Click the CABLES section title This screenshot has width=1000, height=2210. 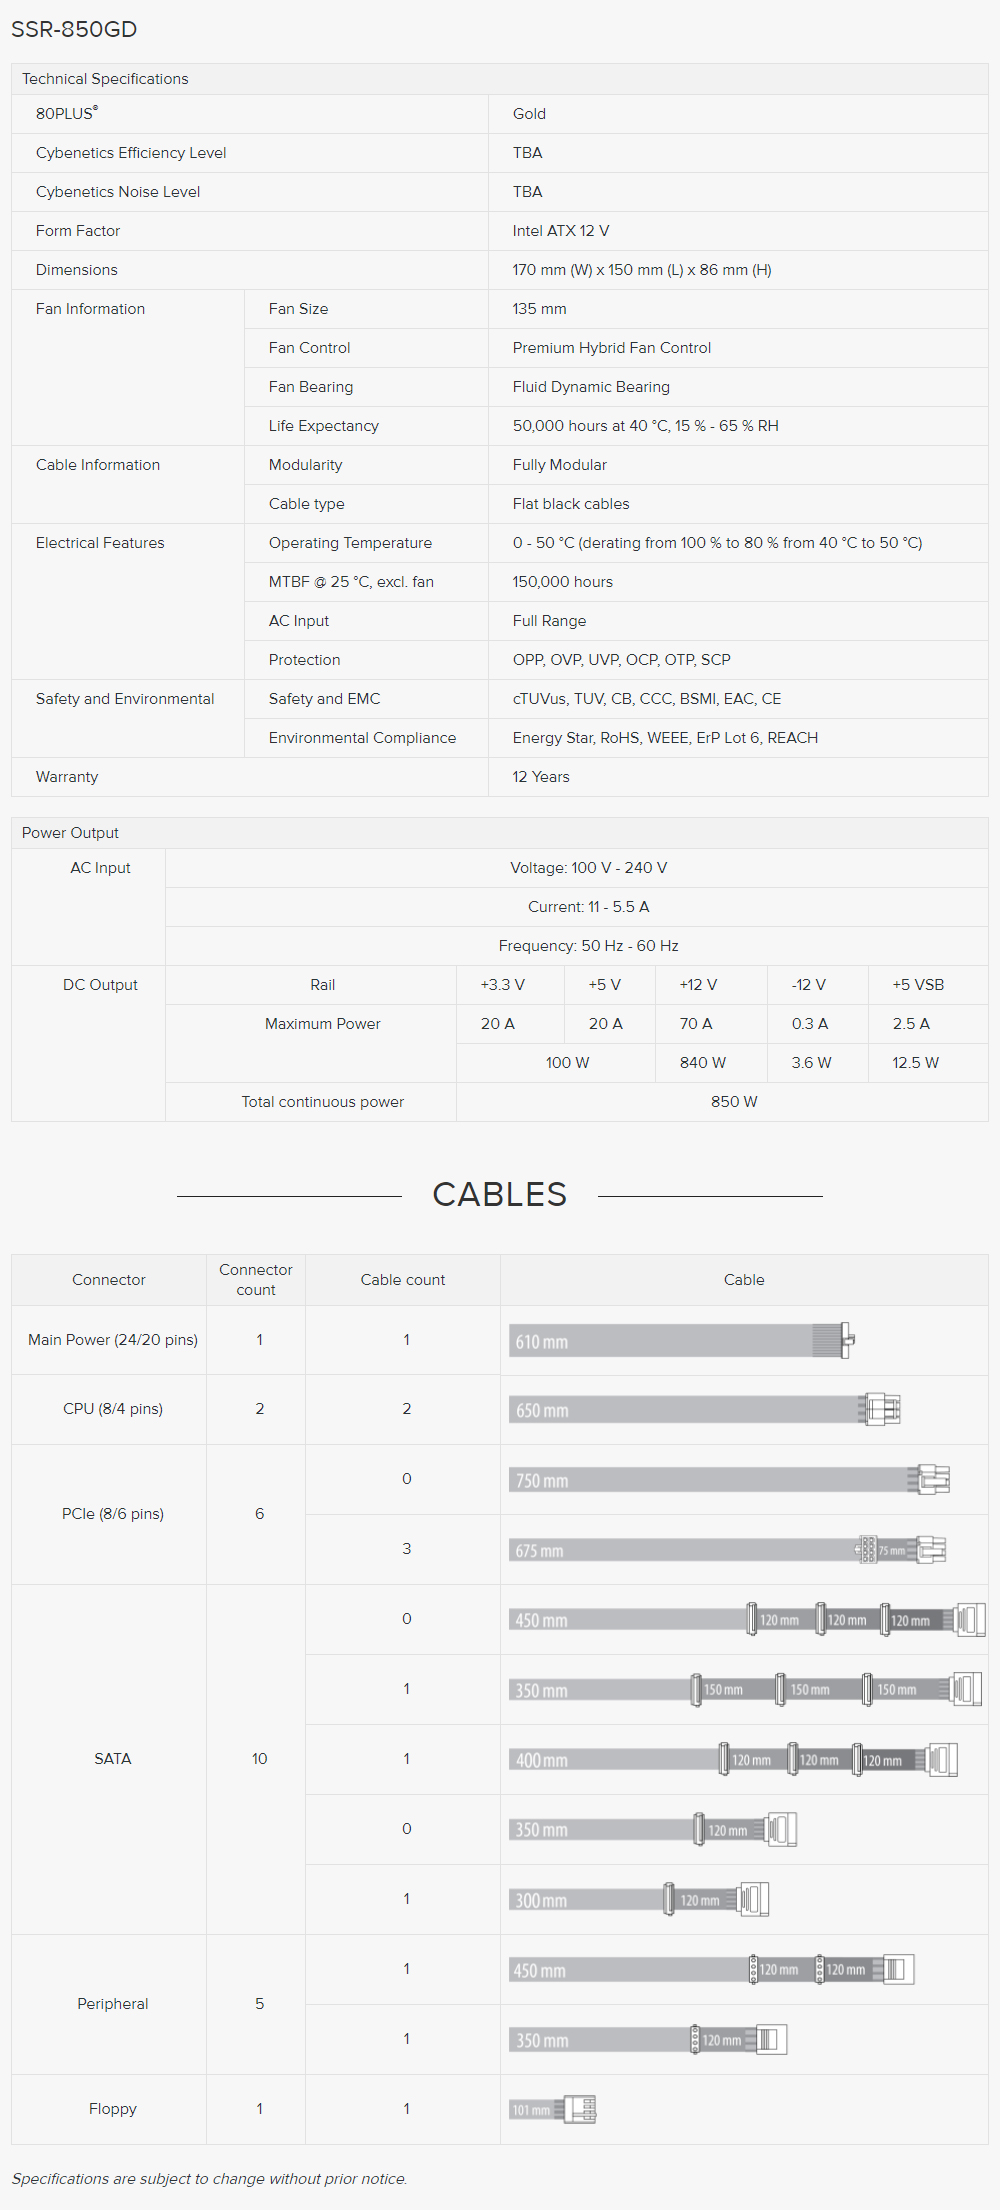[500, 1194]
